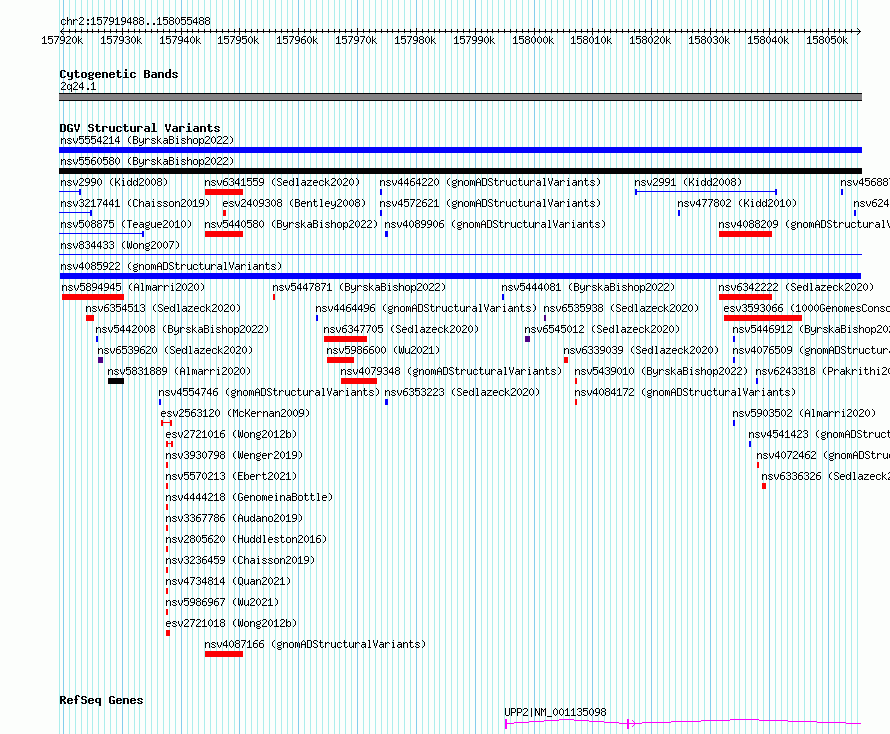Click nsv6545012 (Sedlazeck2020) label
This screenshot has height=734, width=890.
click(602, 329)
